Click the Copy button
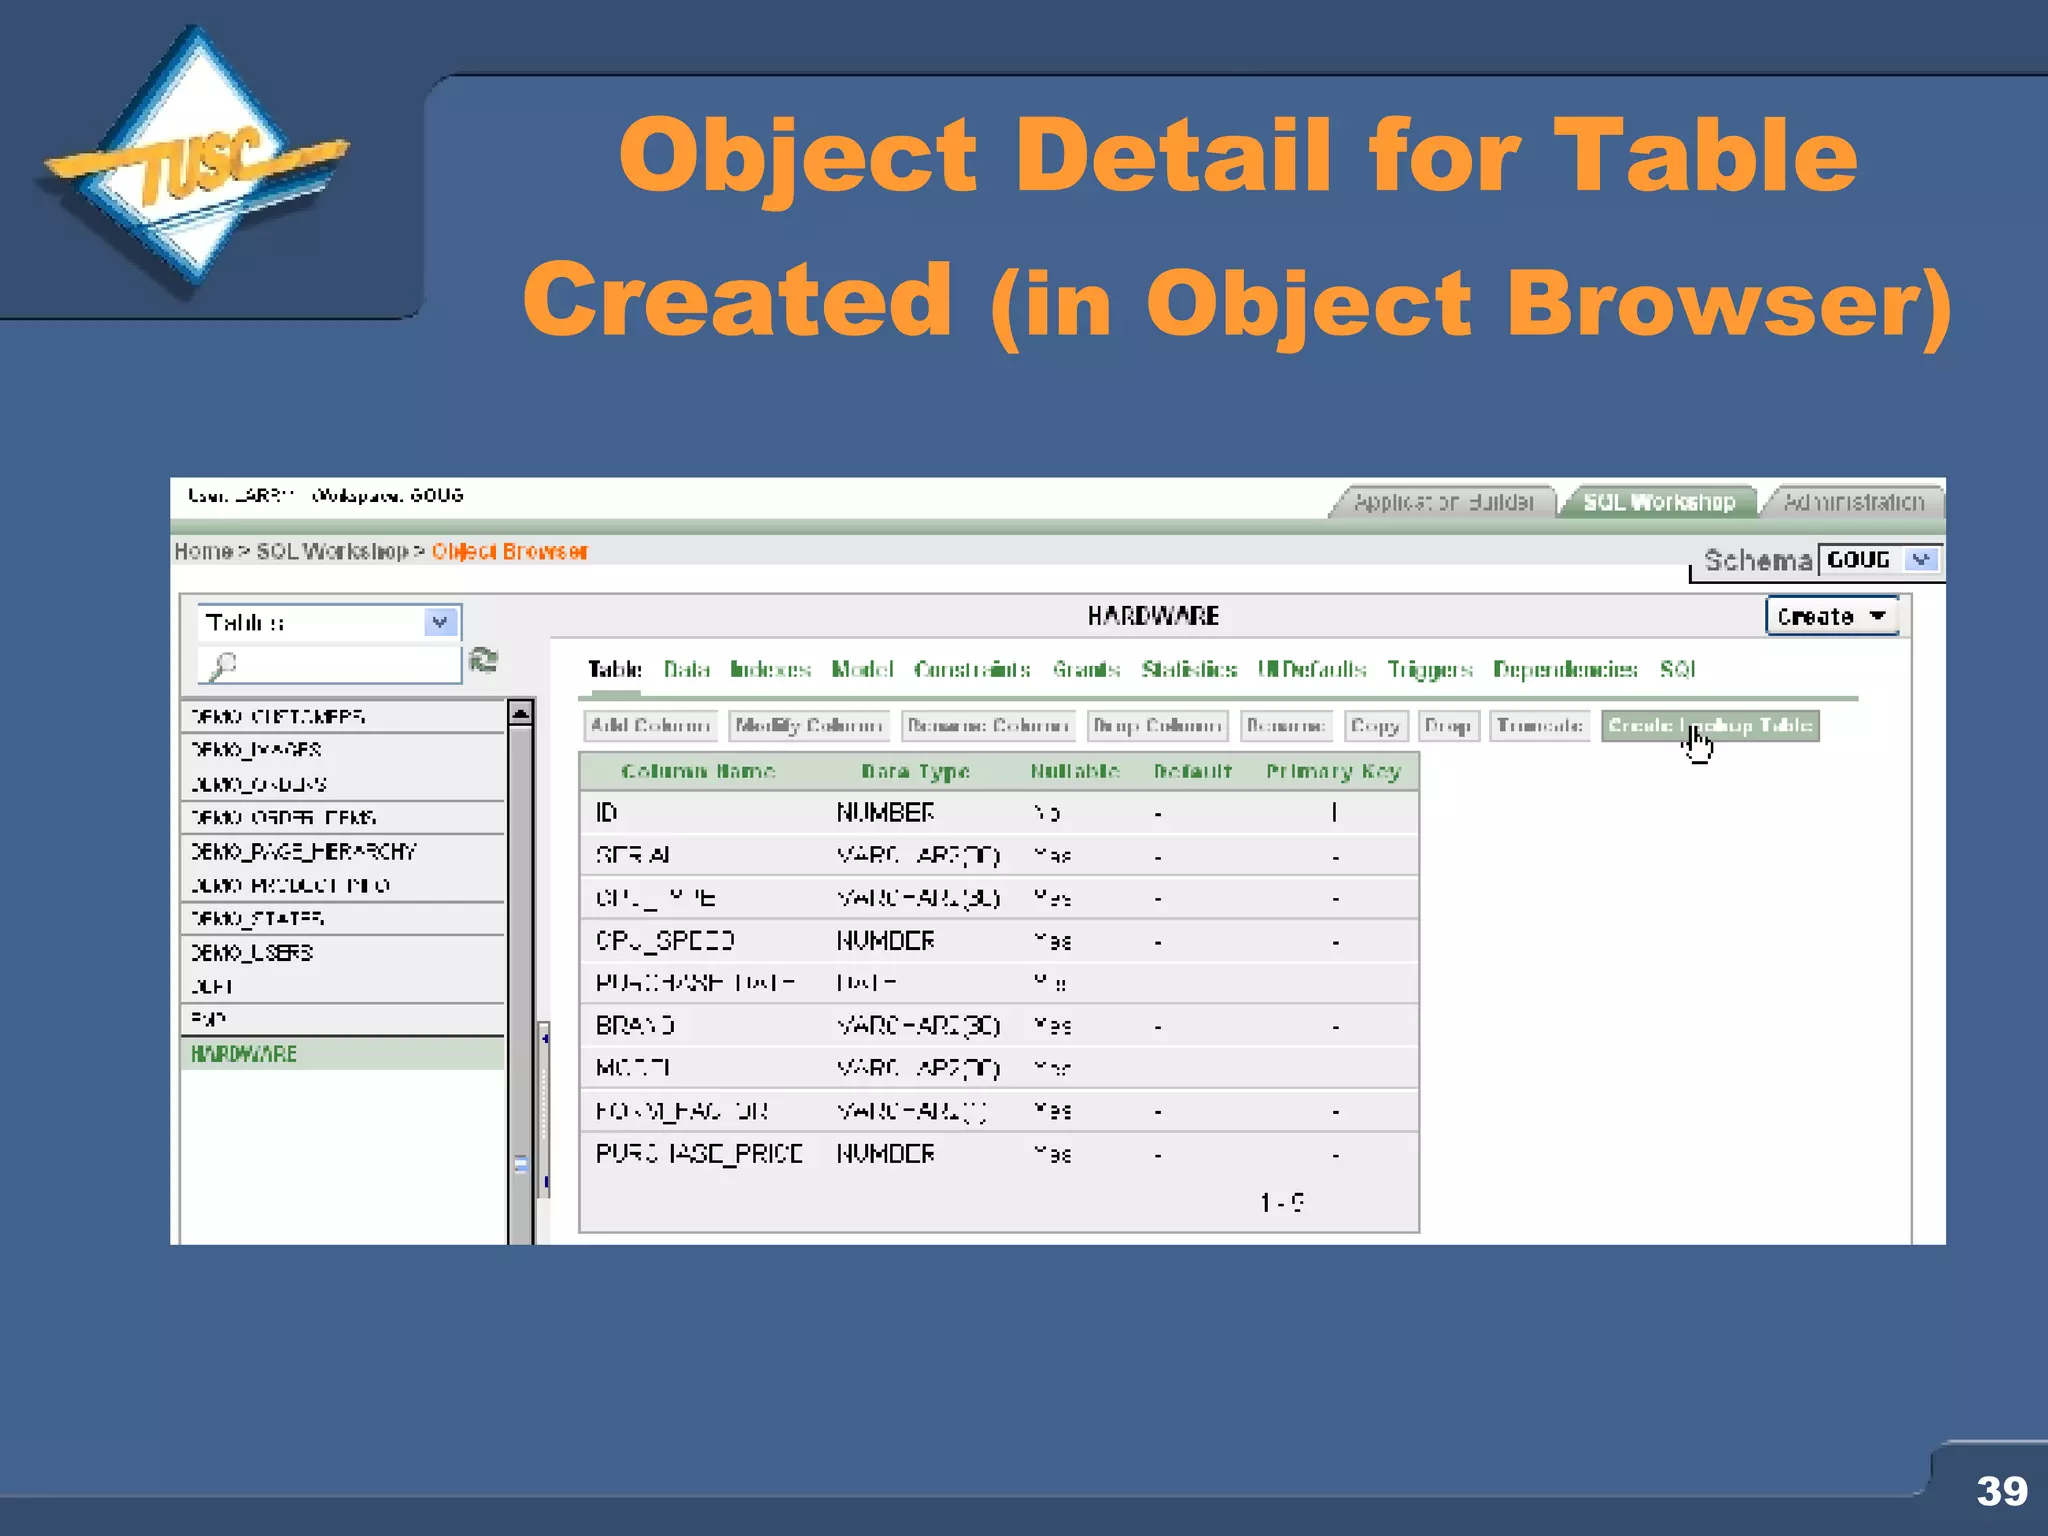This screenshot has height=1536, width=2048. 1375,726
